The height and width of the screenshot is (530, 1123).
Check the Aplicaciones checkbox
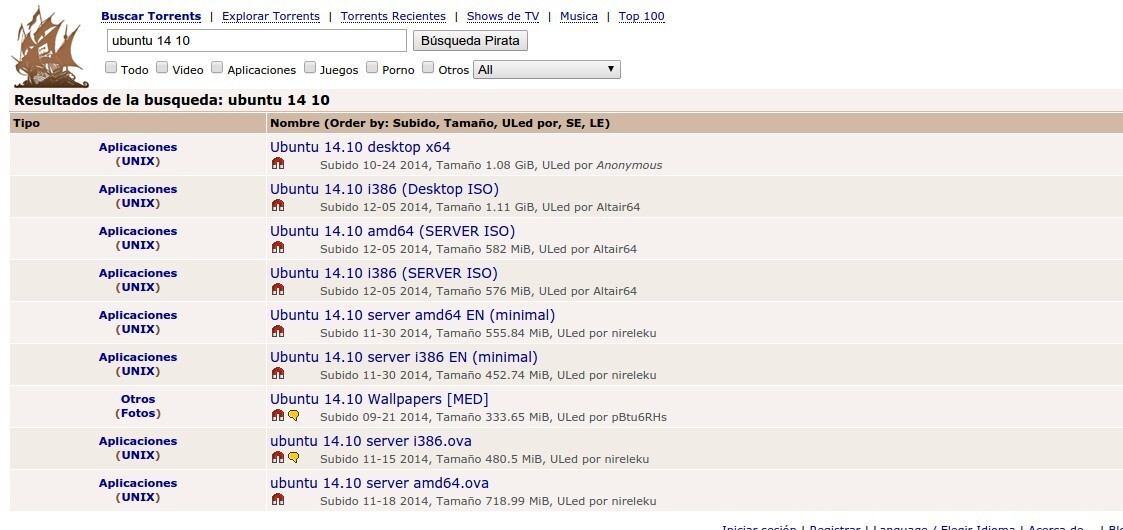point(217,67)
